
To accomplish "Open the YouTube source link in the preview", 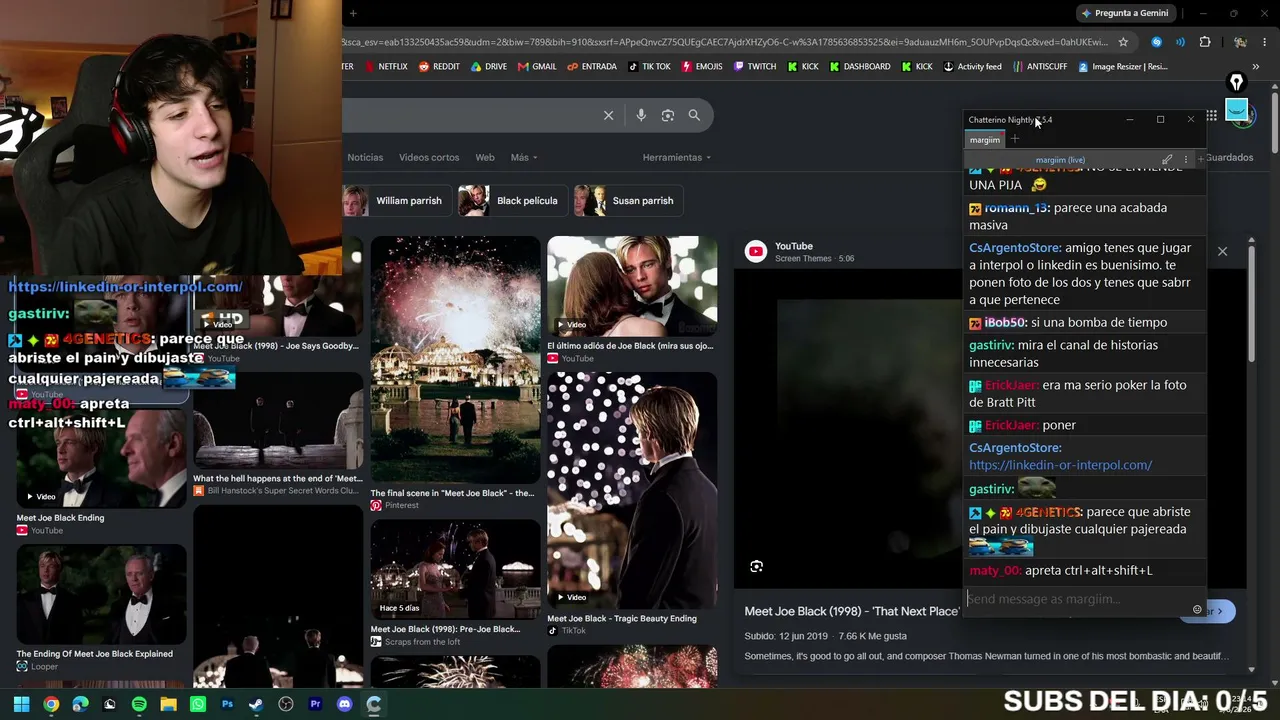I will 793,246.
